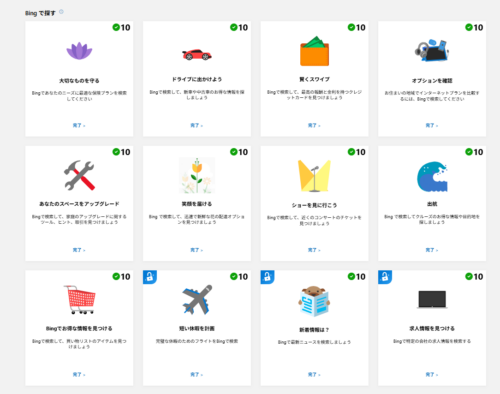This screenshot has width=500, height=394.
Task: Click the blue ocean wave icon
Action: point(432,177)
